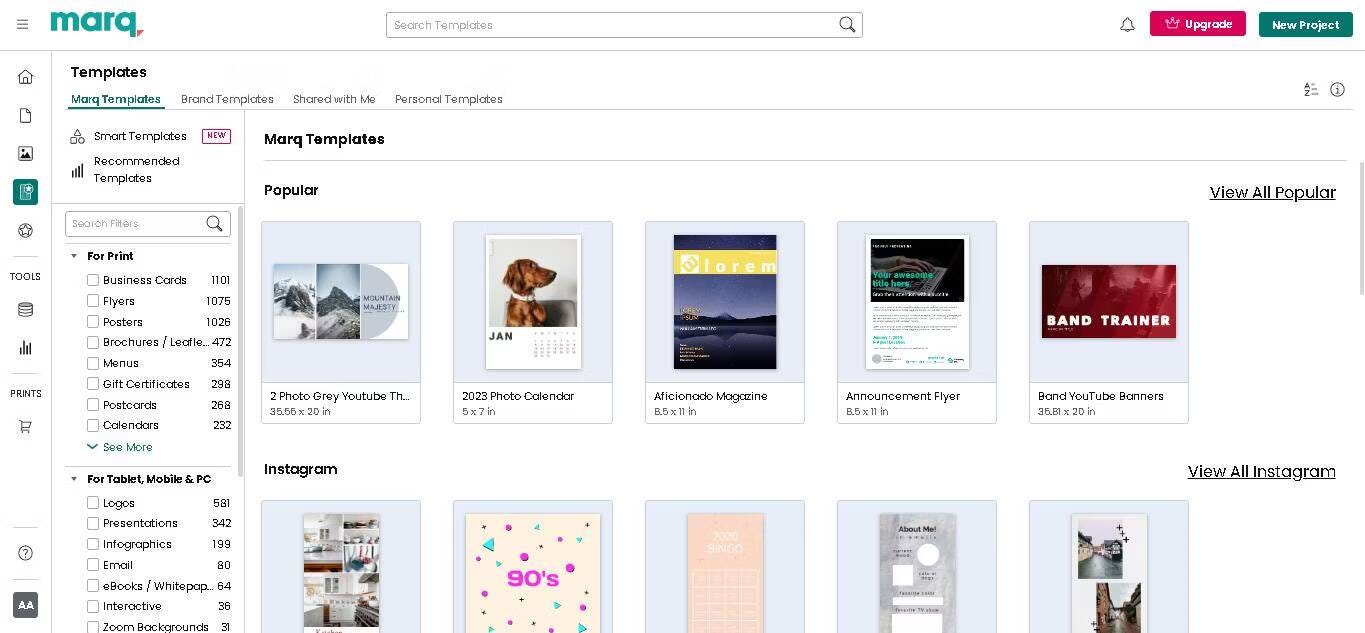Check the Calendars filter
This screenshot has height=633, width=1365.
click(x=93, y=425)
